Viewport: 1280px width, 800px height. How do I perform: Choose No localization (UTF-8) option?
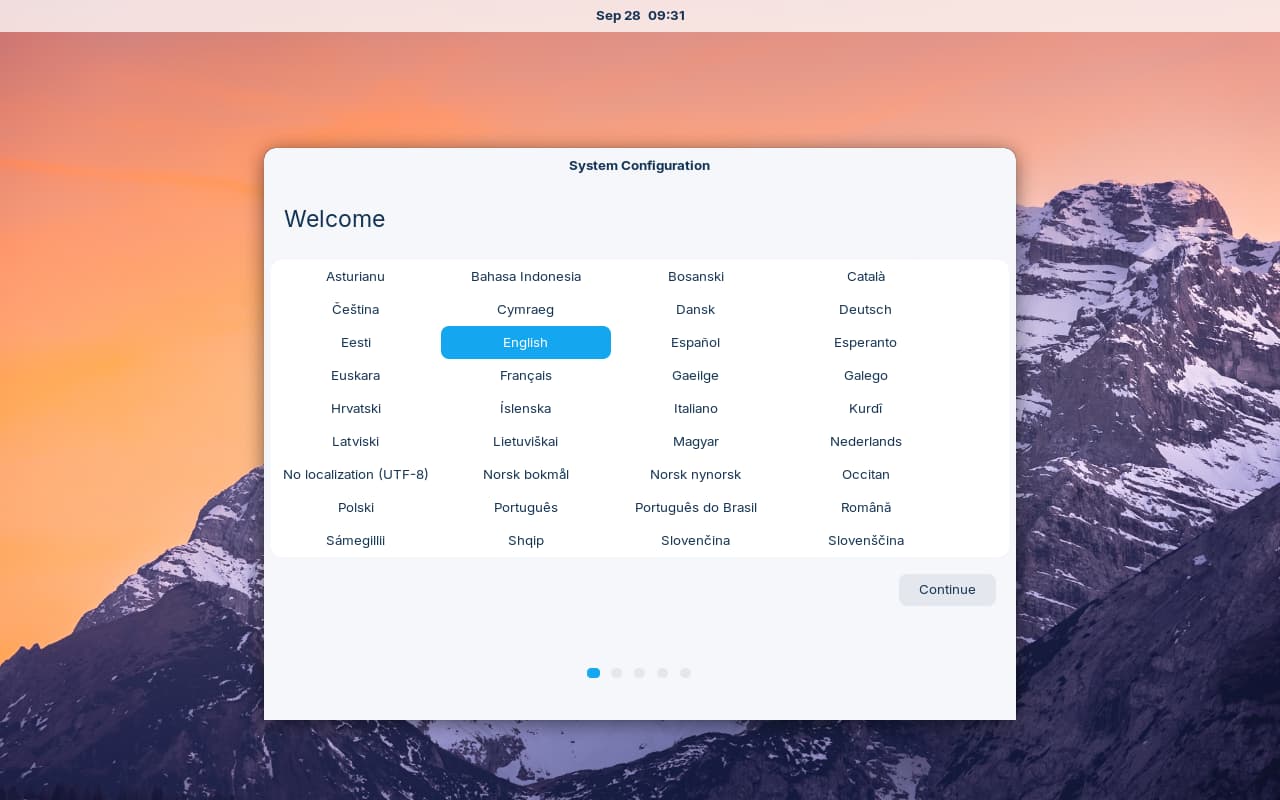point(355,474)
